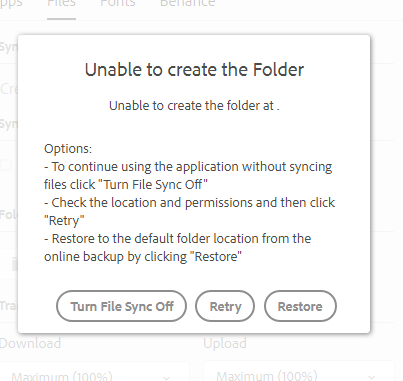This screenshot has height=381, width=403.
Task: Click the 'Options:' instruction text
Action: coord(68,149)
